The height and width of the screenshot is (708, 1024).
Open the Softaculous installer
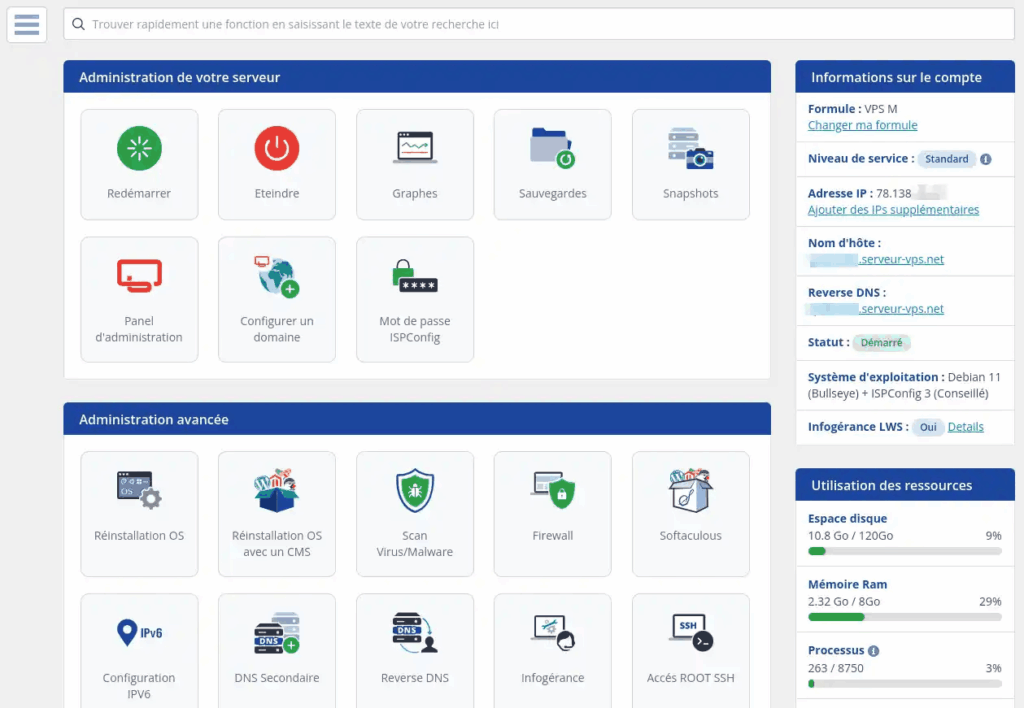(690, 514)
